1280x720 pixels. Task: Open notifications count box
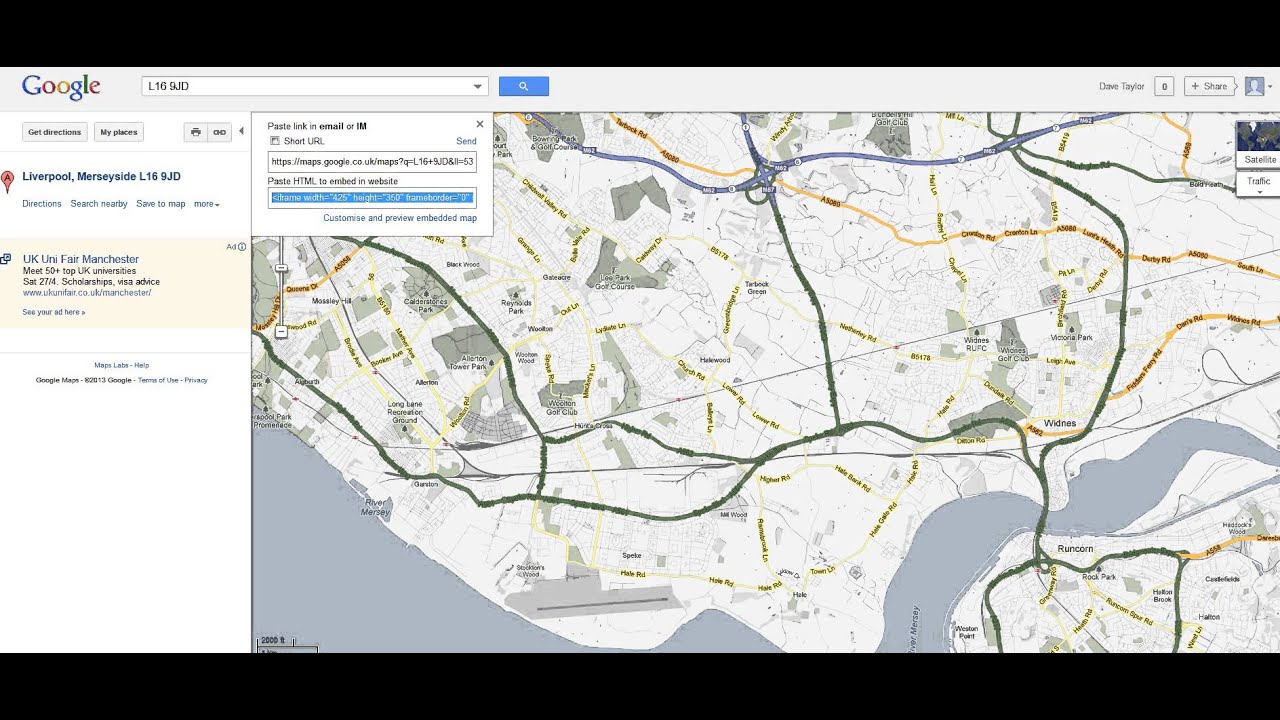point(1164,86)
